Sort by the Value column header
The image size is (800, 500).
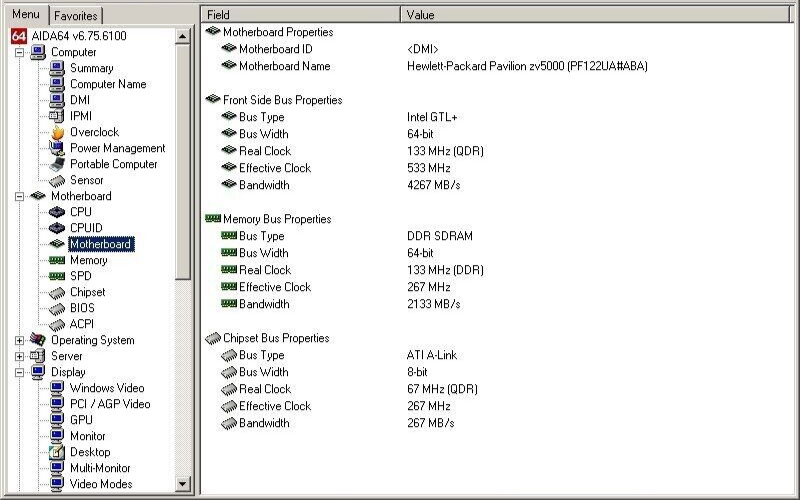(596, 15)
